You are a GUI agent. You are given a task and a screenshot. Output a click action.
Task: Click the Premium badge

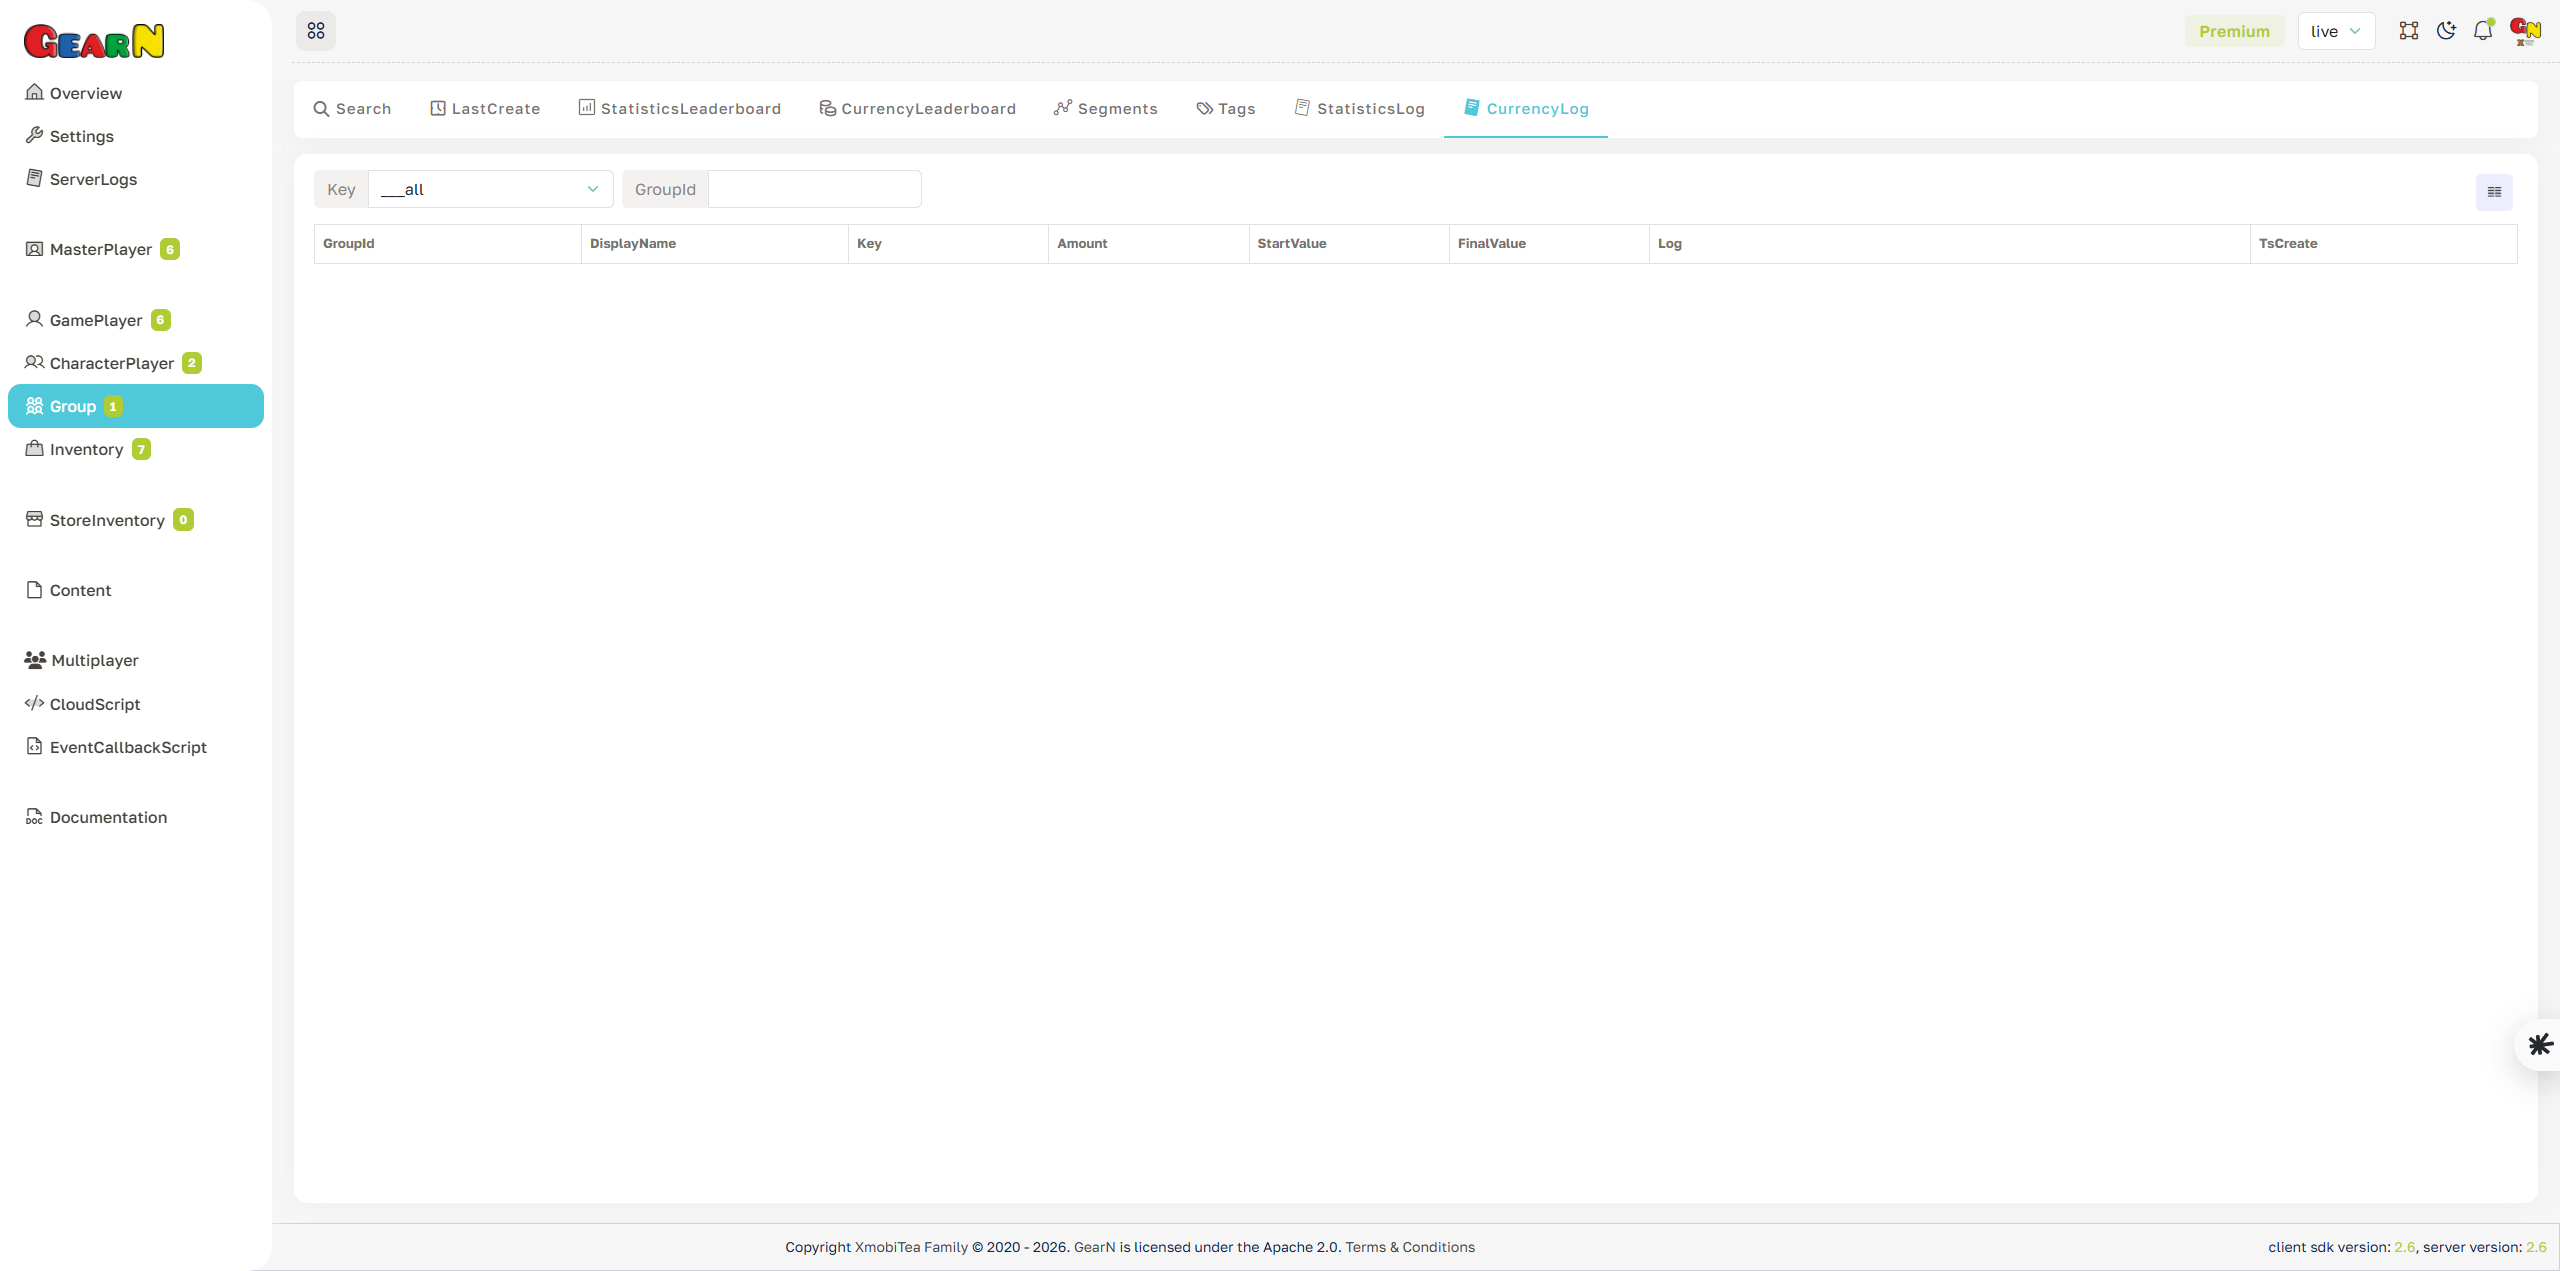[2234, 30]
